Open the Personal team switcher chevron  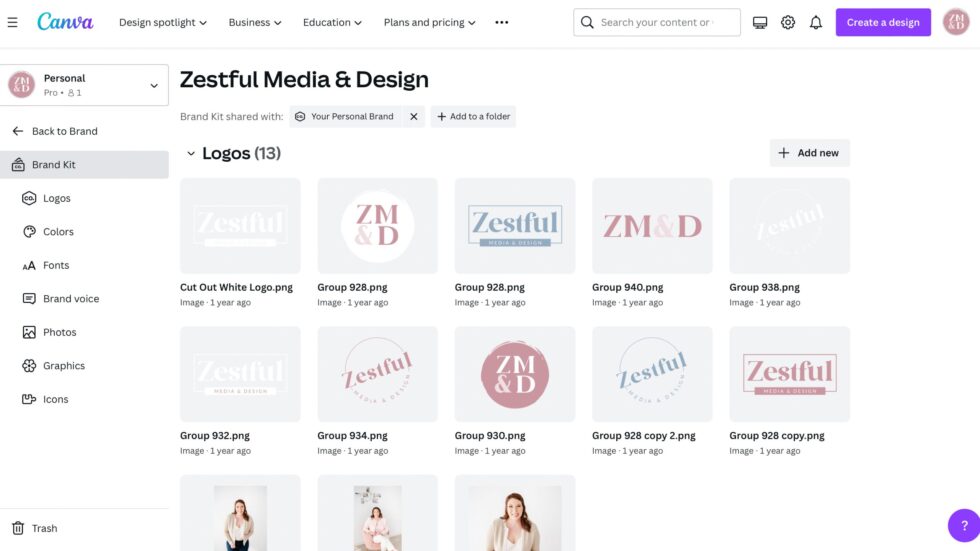tap(154, 85)
